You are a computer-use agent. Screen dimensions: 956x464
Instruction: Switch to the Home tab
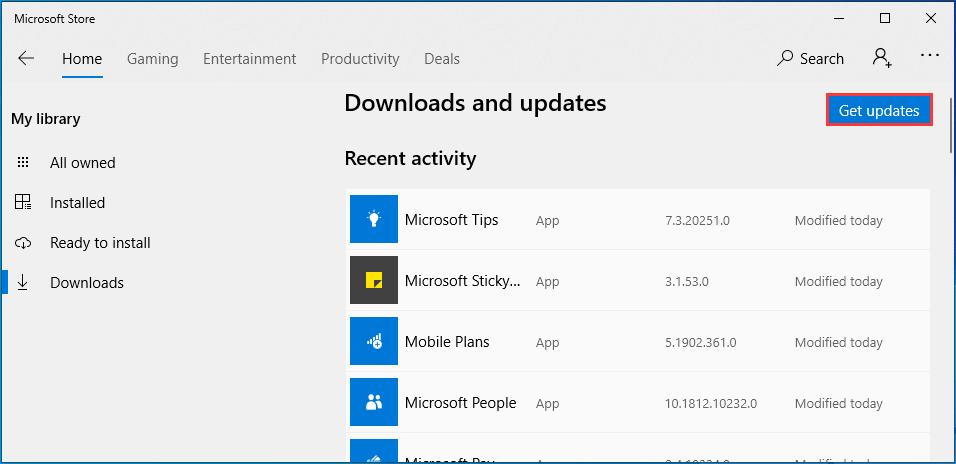pos(82,59)
